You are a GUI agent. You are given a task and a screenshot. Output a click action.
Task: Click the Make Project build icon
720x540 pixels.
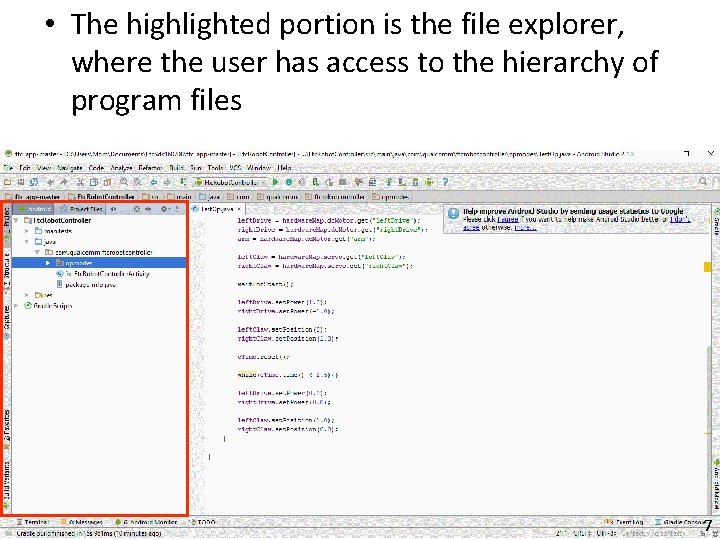[183, 182]
